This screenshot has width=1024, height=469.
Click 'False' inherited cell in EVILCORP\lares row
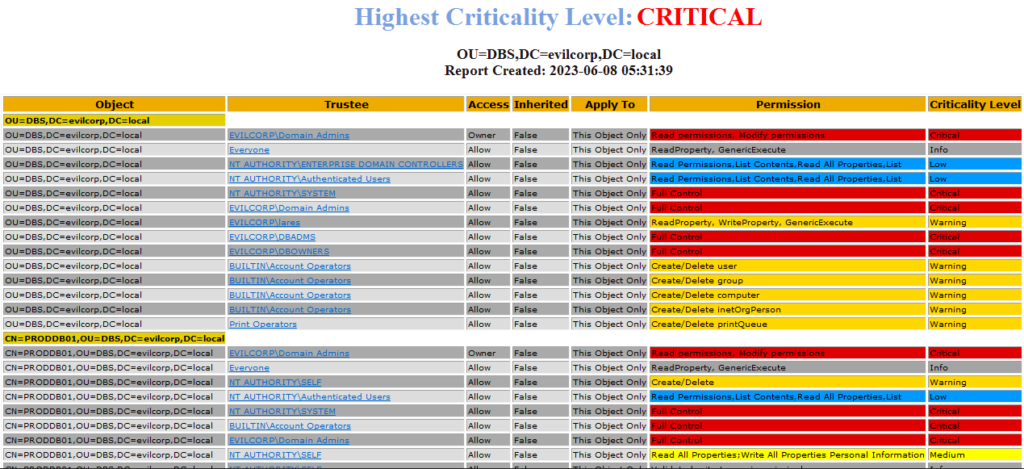pos(541,222)
